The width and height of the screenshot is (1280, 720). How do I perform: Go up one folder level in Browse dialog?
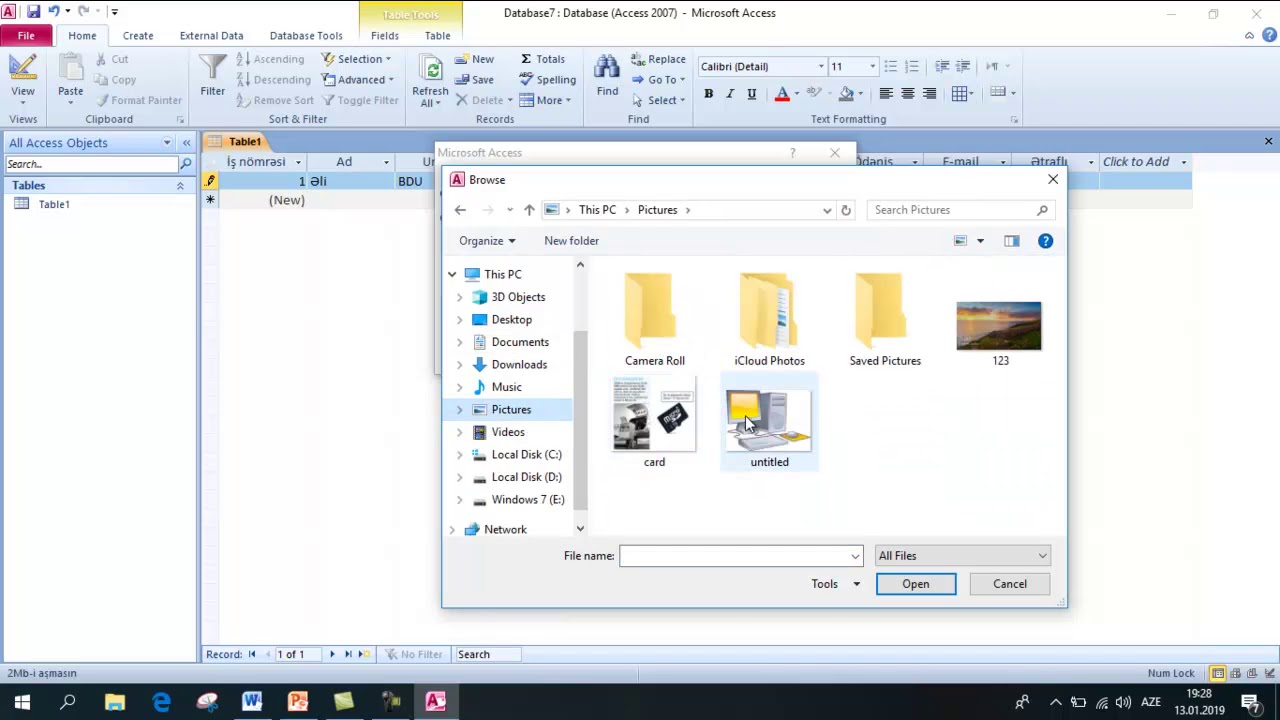[x=529, y=210]
